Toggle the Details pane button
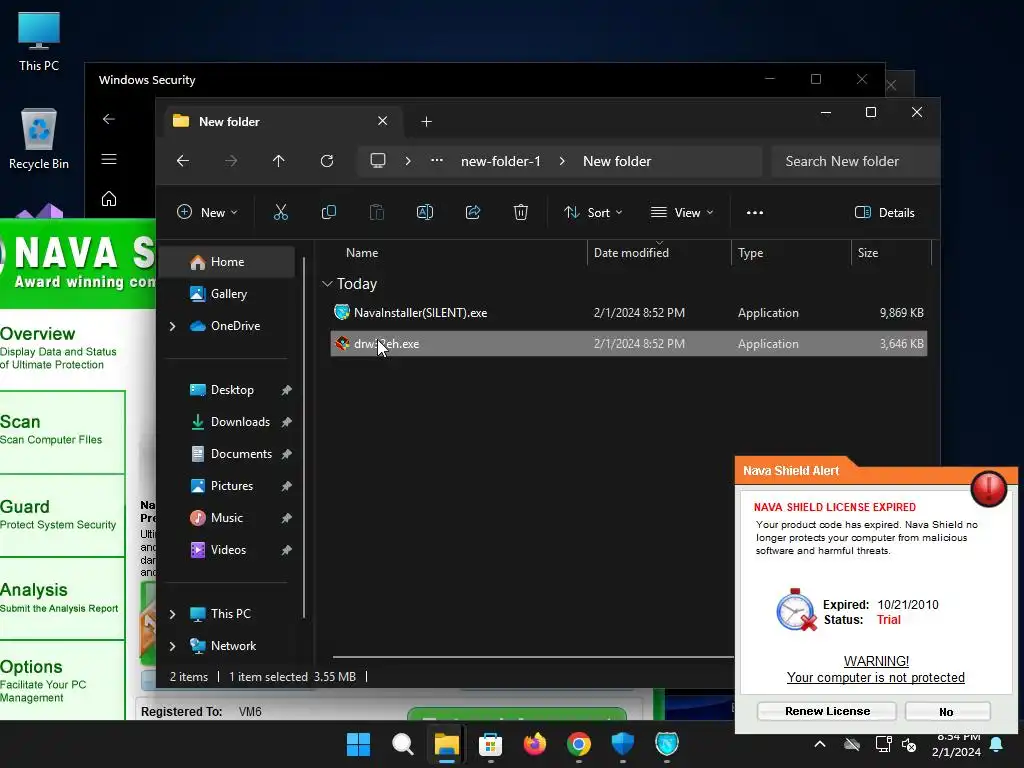 point(884,212)
